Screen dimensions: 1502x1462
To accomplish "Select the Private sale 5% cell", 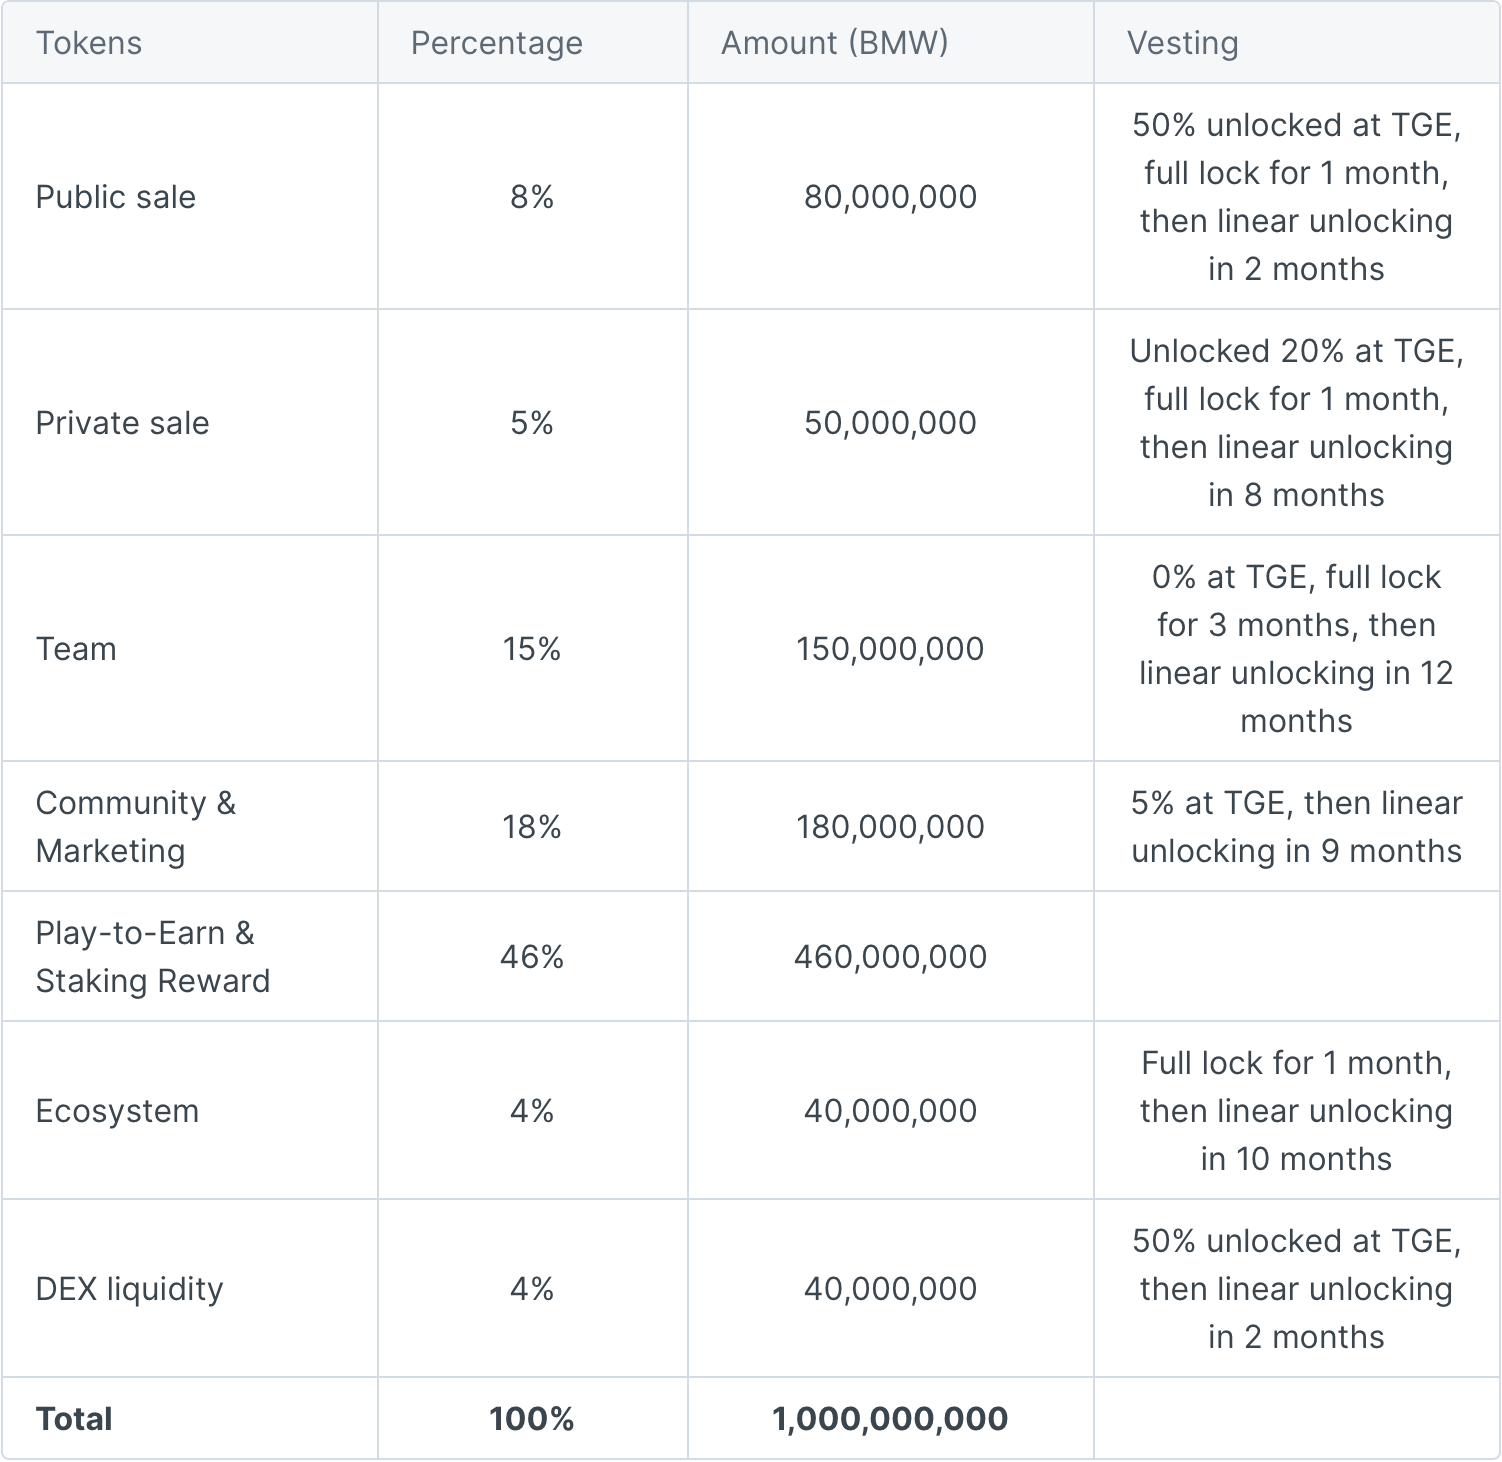I will pyautogui.click(x=532, y=423).
